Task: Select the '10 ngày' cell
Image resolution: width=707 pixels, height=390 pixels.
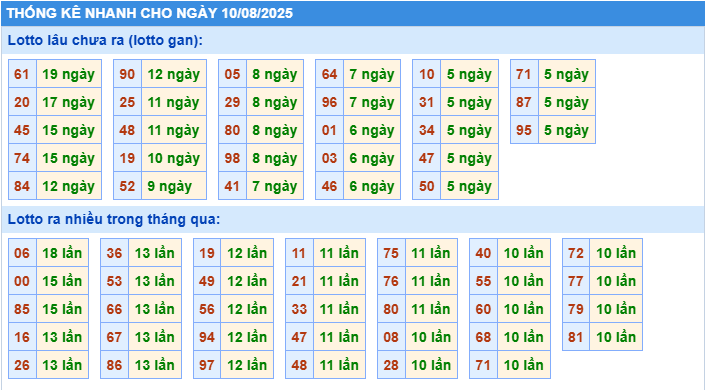Action: point(174,158)
